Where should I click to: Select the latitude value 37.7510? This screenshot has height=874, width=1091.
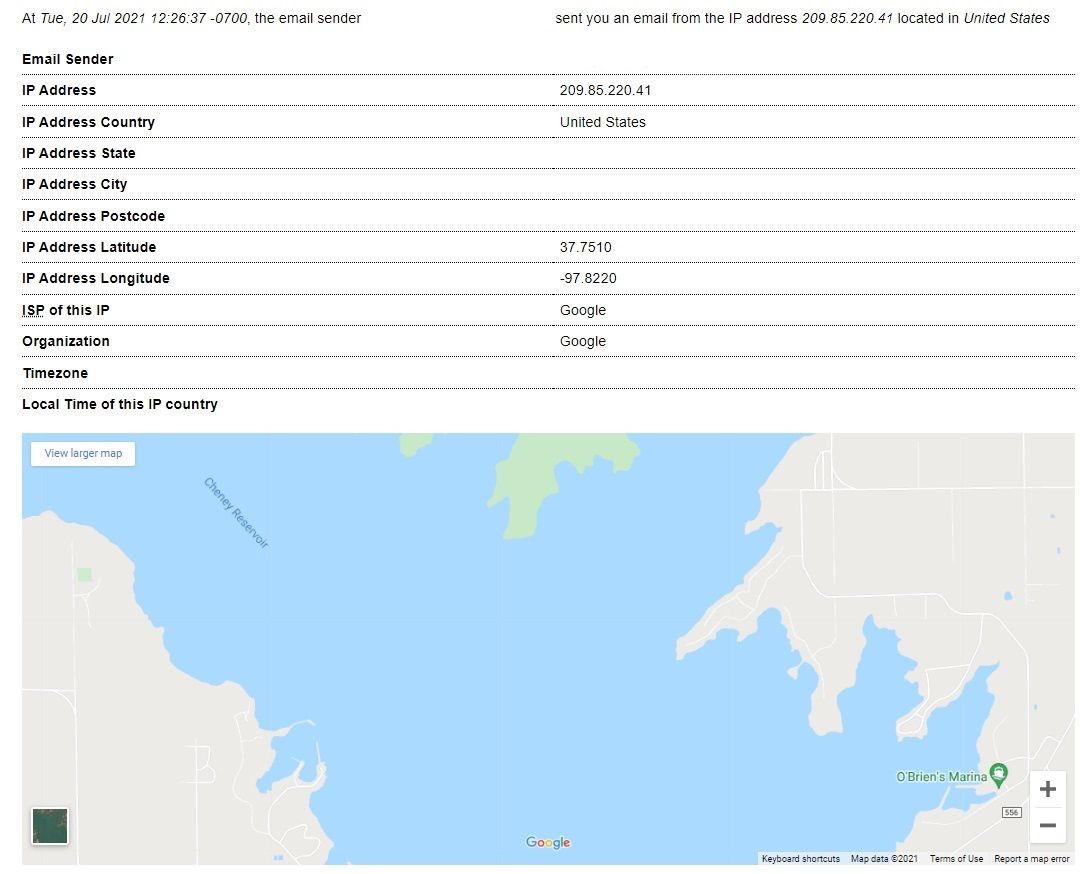coord(585,247)
